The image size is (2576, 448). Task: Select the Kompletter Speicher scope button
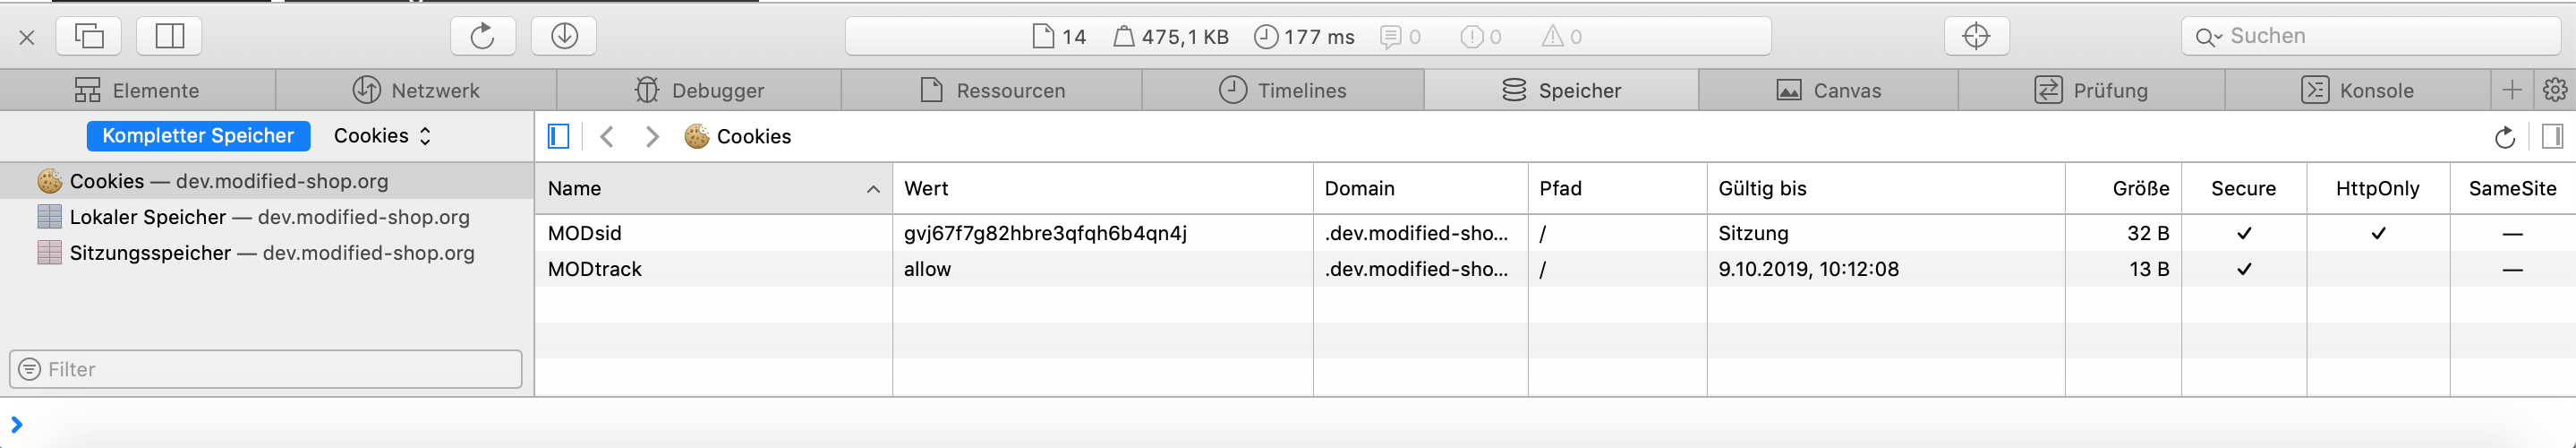point(198,136)
